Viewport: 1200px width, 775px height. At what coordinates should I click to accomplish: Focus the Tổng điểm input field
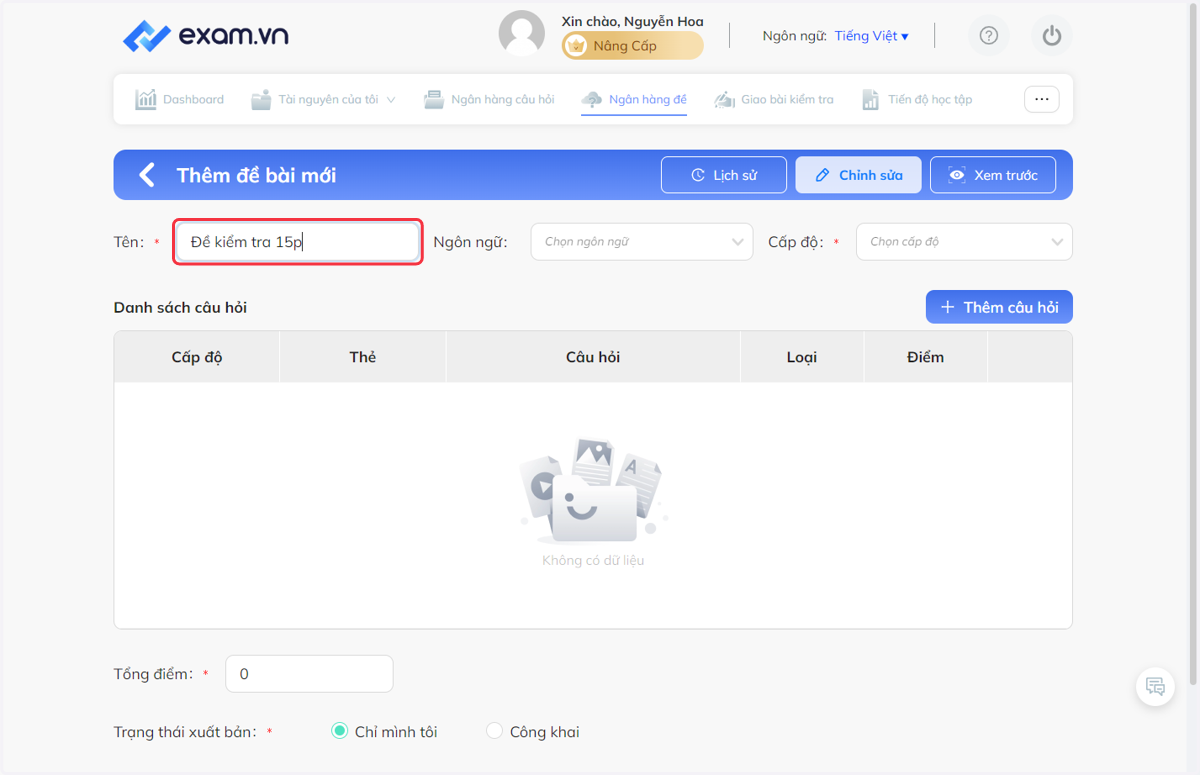tap(309, 674)
